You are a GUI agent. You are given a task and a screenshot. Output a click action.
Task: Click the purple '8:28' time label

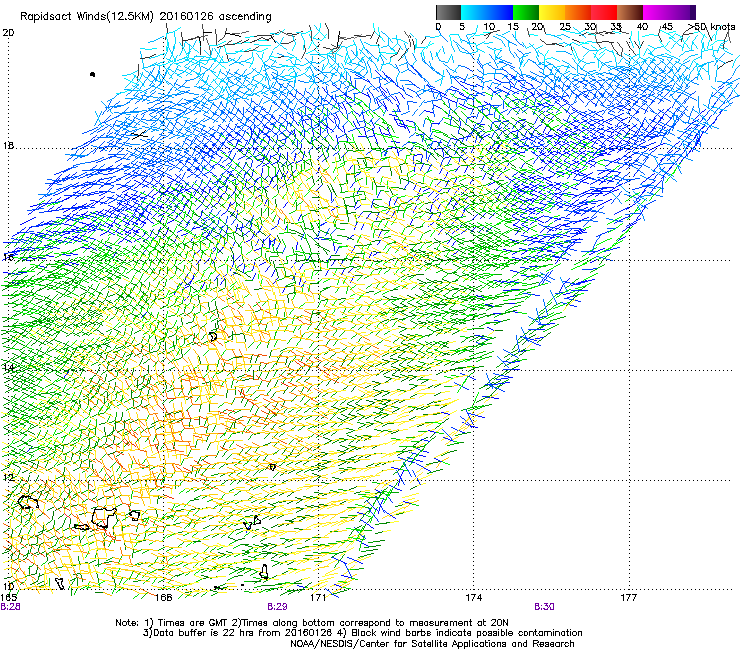10,607
